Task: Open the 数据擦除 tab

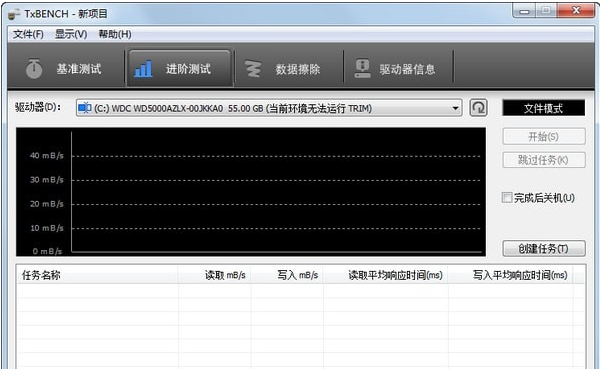Action: (289, 69)
